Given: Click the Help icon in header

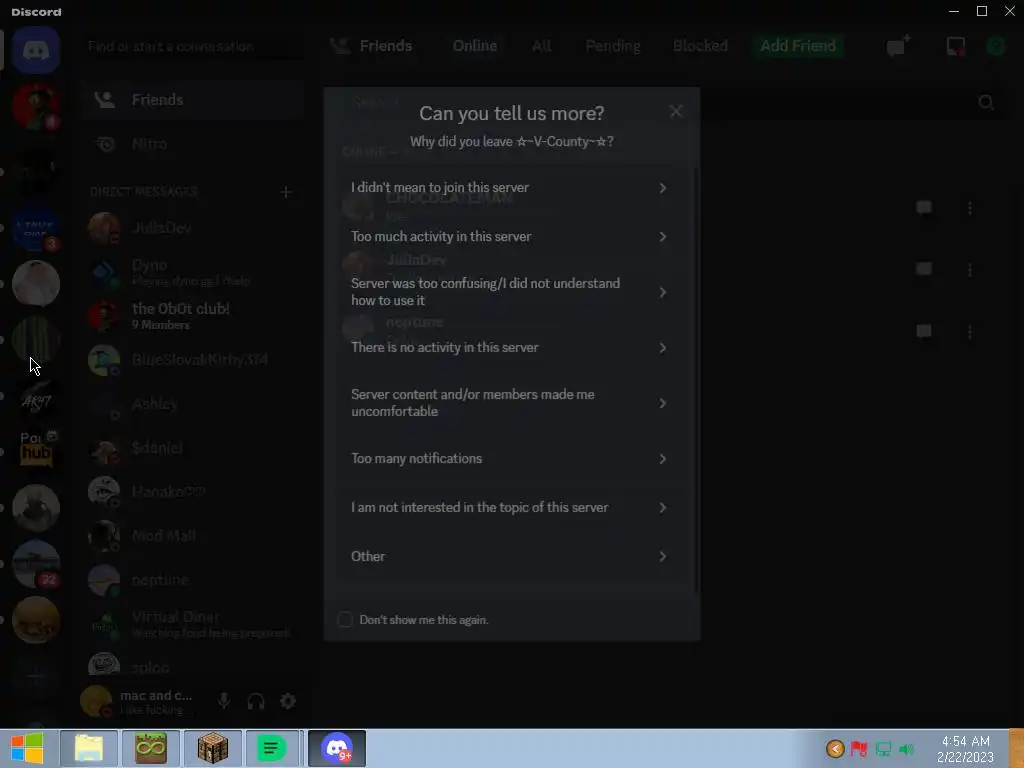Looking at the screenshot, I should tap(996, 46).
